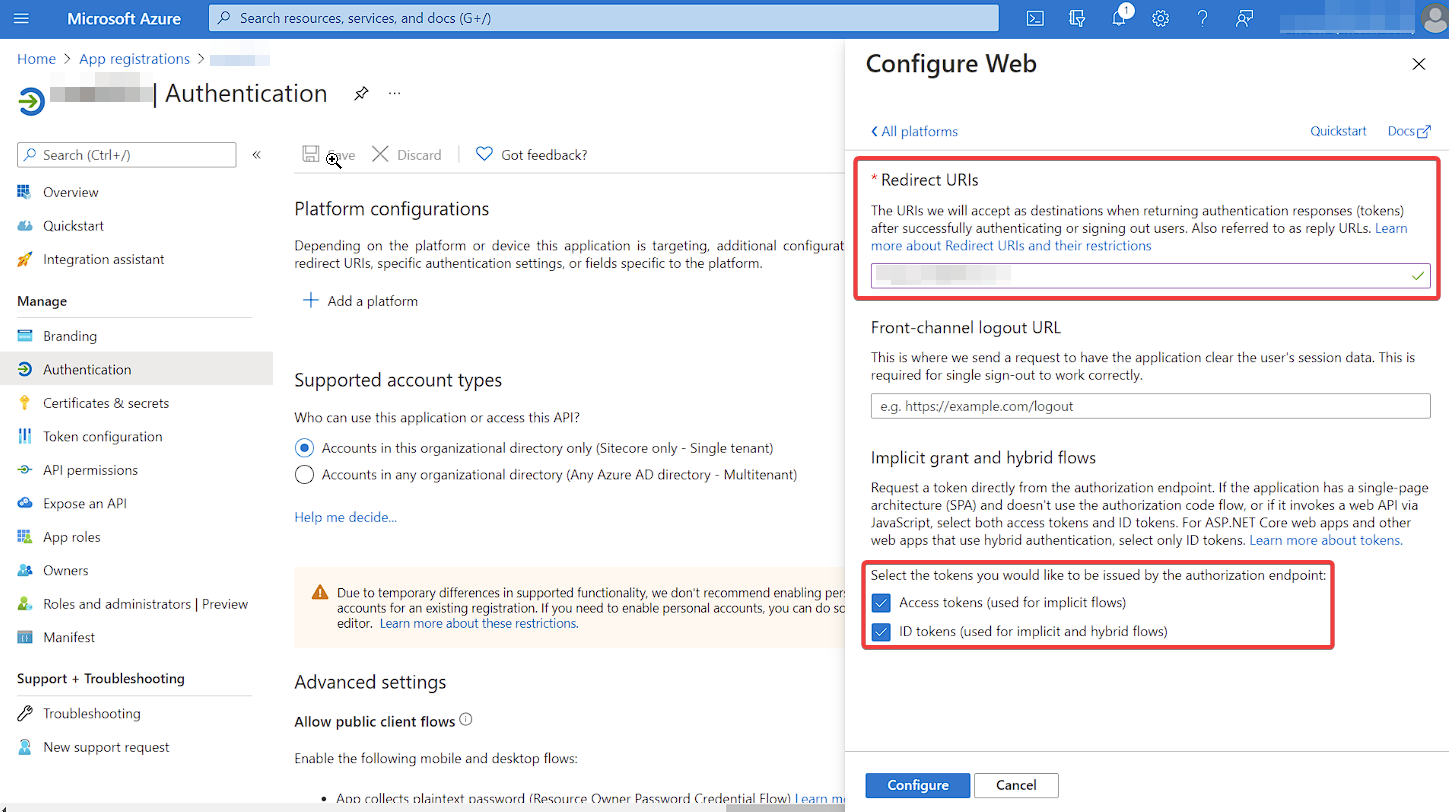
Task: Discard authentication changes
Action: click(407, 155)
